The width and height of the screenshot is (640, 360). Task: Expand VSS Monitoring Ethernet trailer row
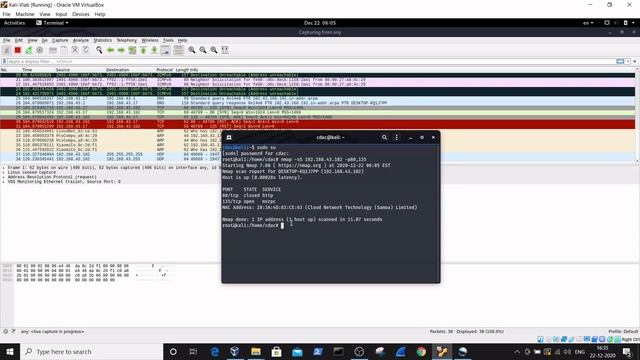click(4, 182)
